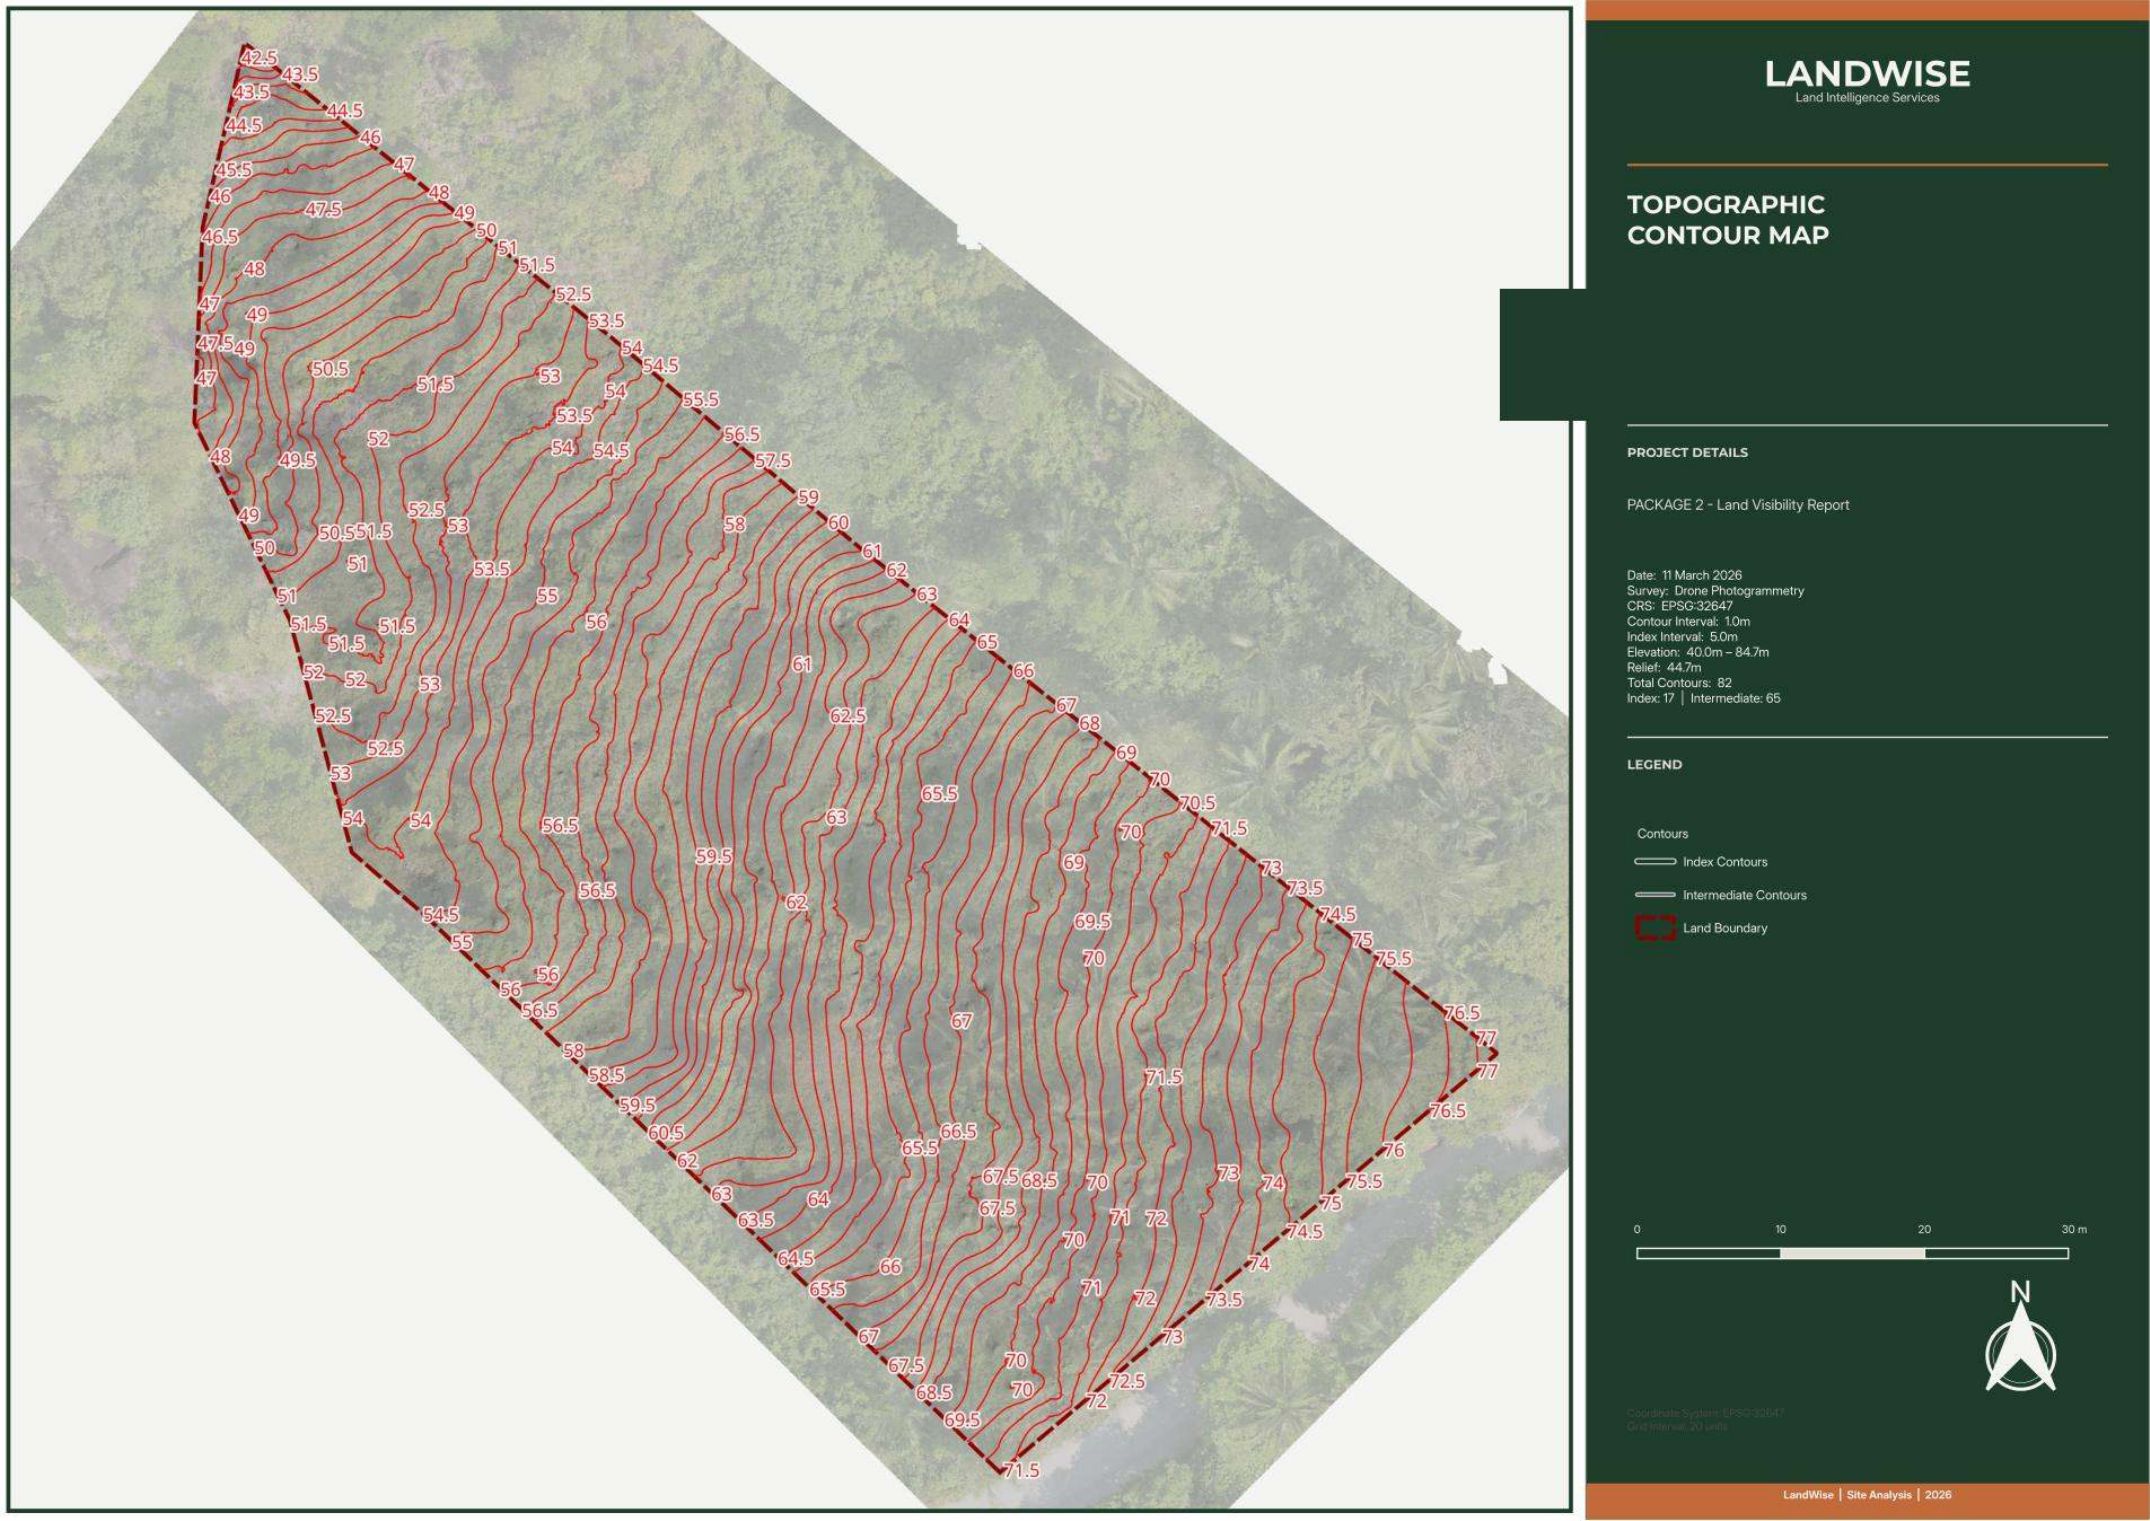Select the 'TOPOGRAPHIC CONTOUR MAP' title
The image size is (2150, 1521).
click(1728, 220)
